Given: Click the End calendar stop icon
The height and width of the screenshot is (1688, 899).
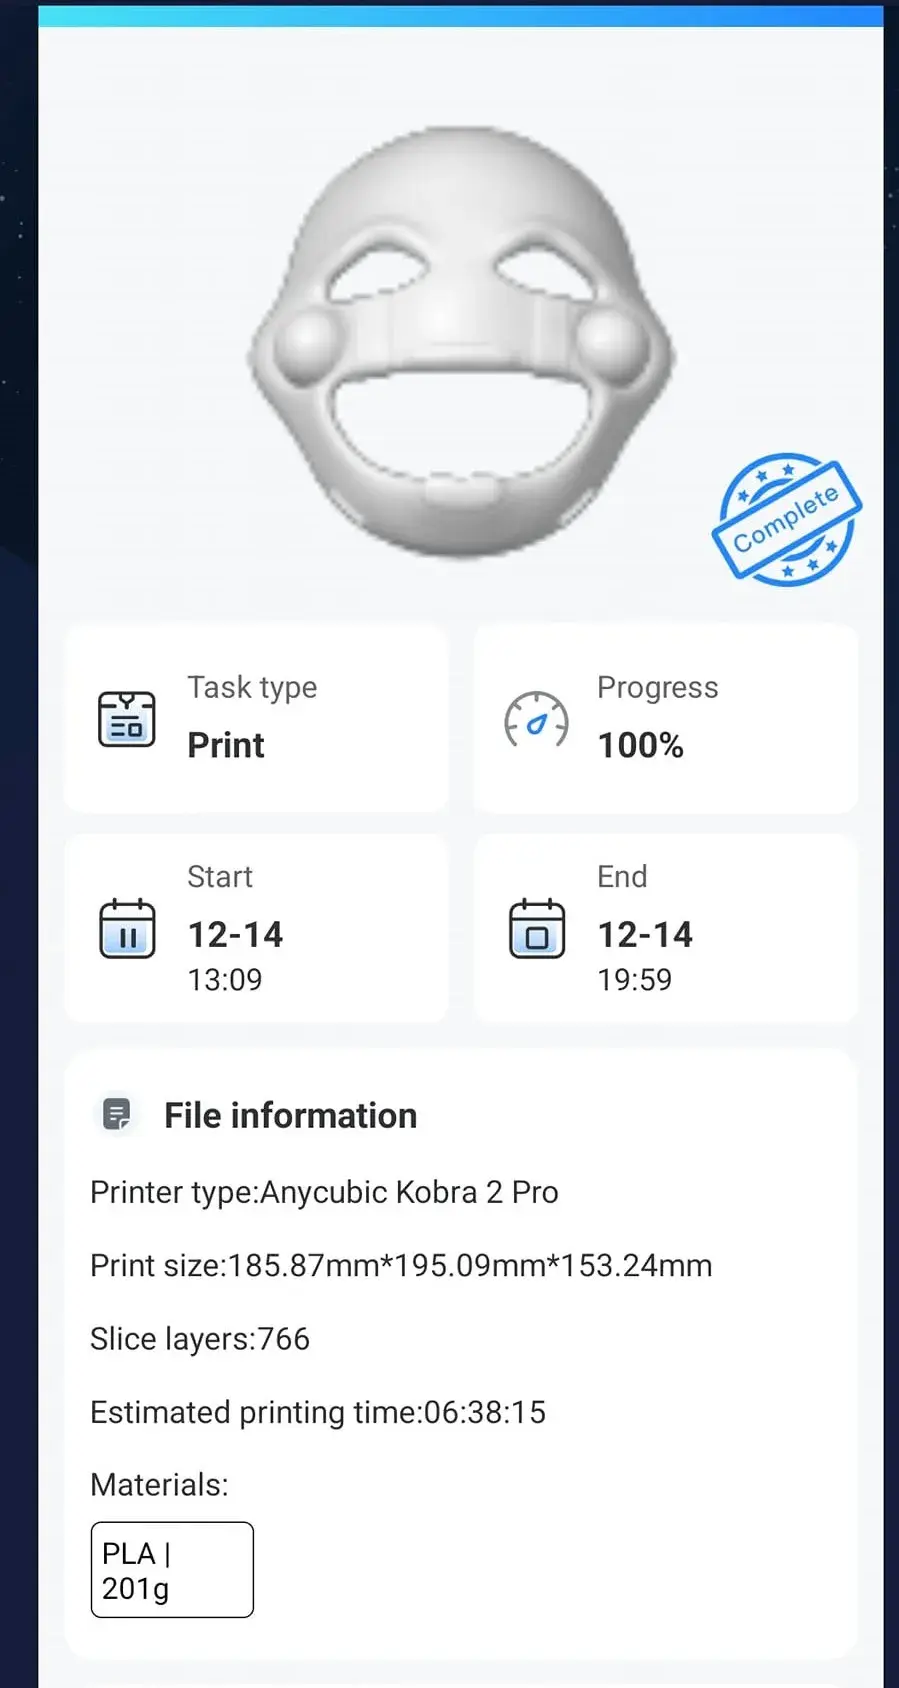Looking at the screenshot, I should pyautogui.click(x=537, y=929).
